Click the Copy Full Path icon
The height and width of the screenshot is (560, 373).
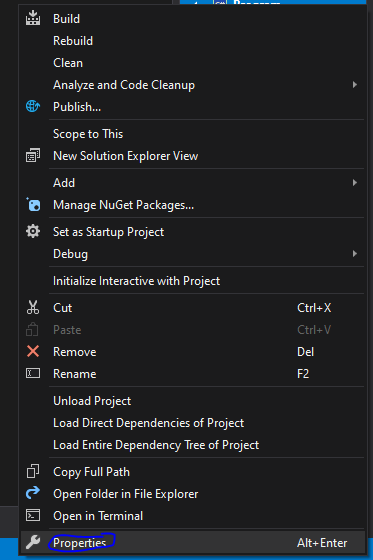coord(33,471)
